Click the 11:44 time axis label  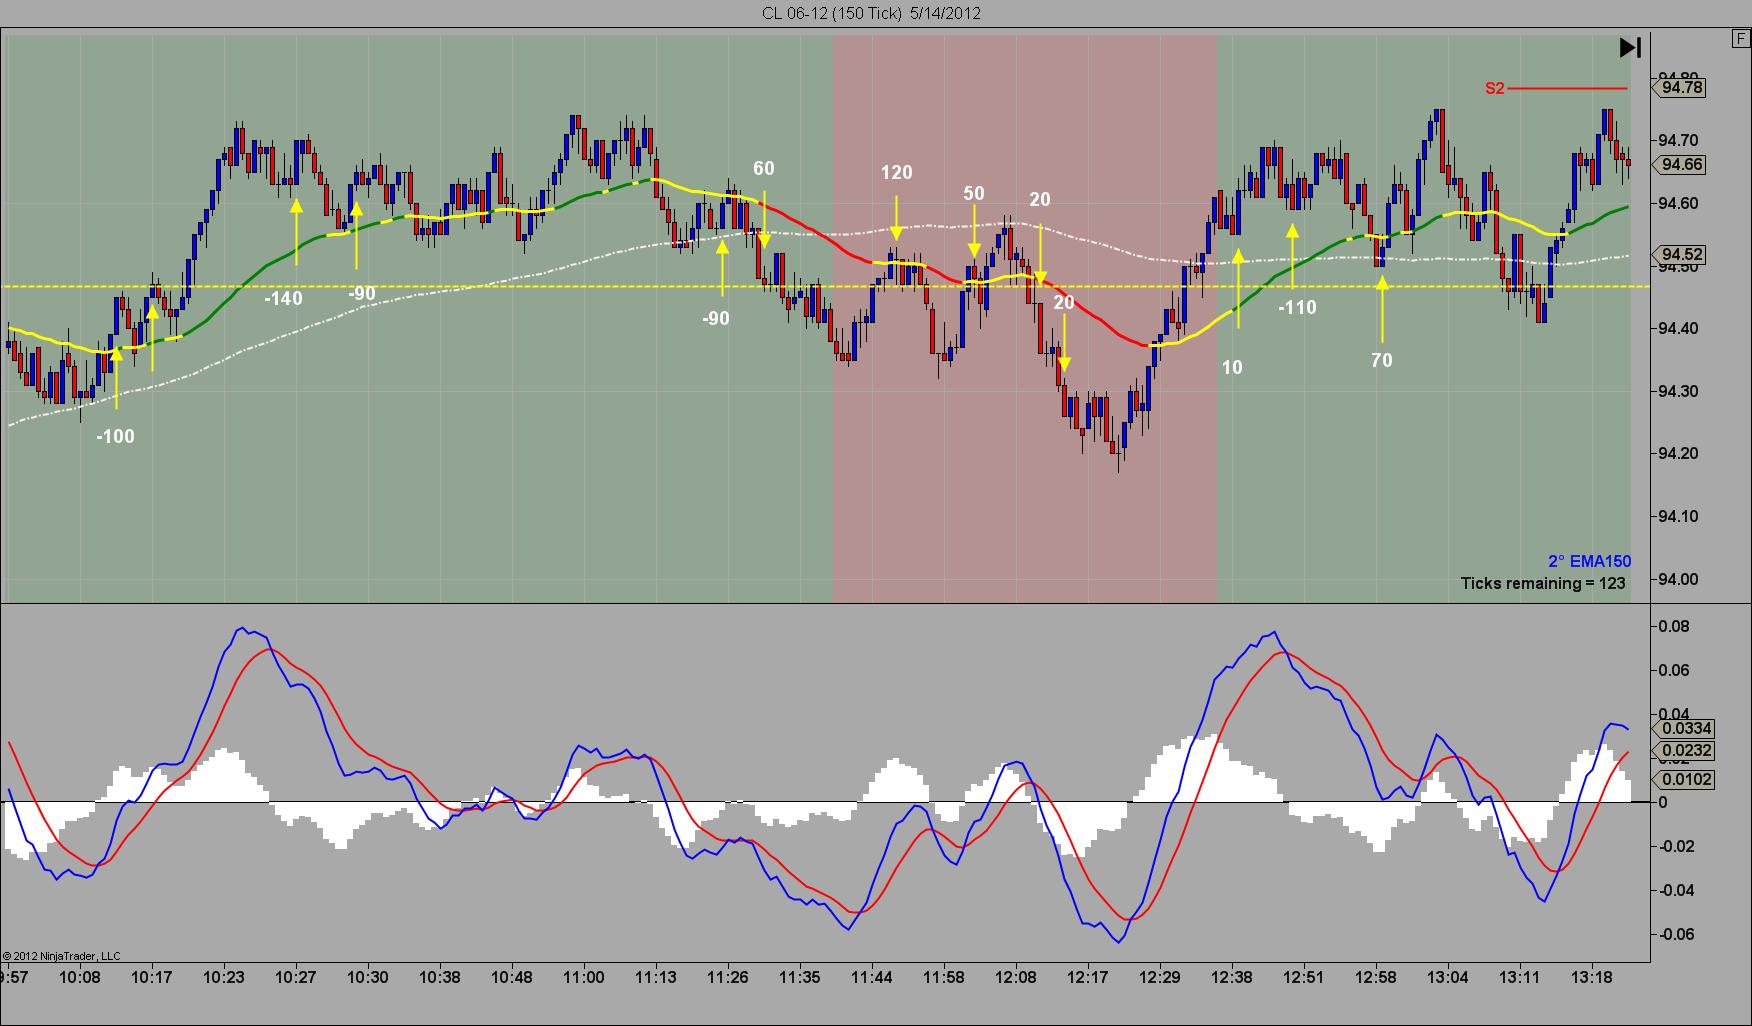click(x=871, y=977)
